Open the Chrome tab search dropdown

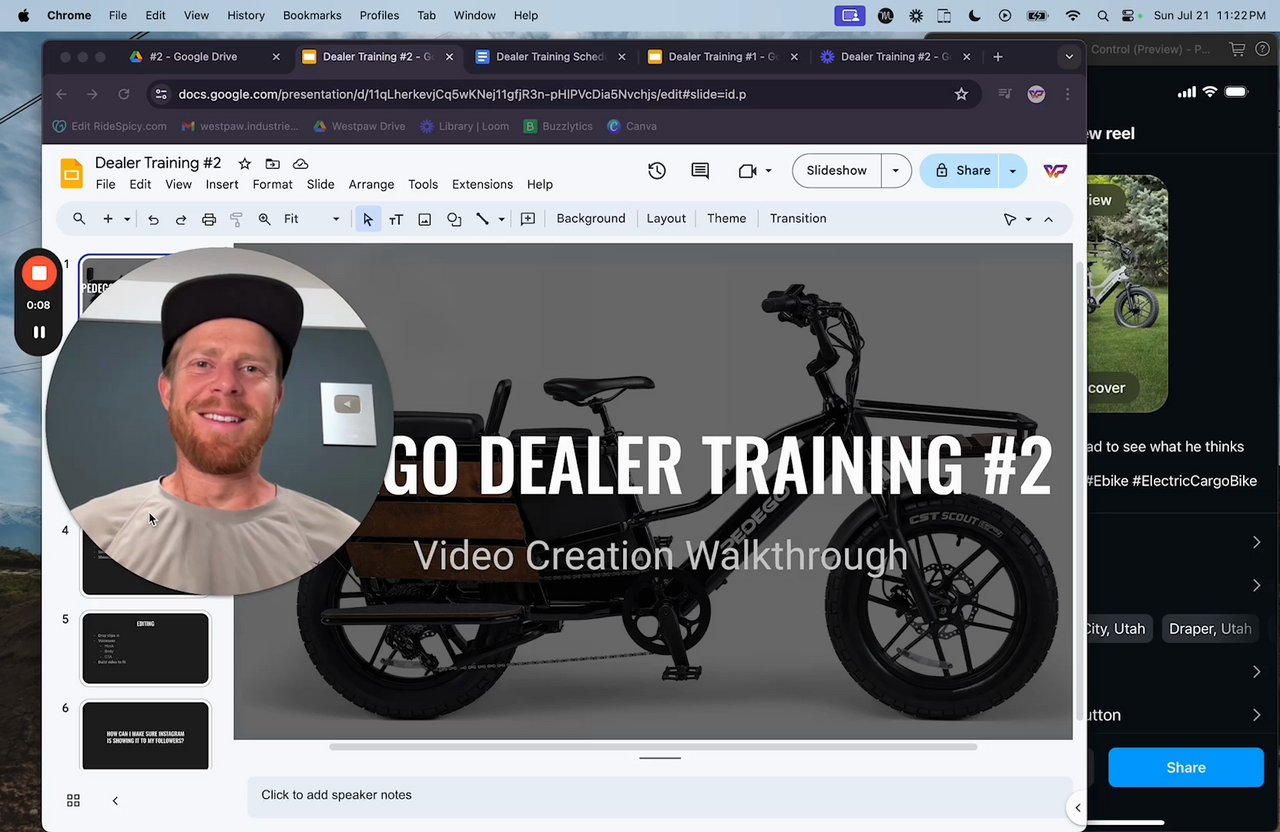(x=1069, y=57)
